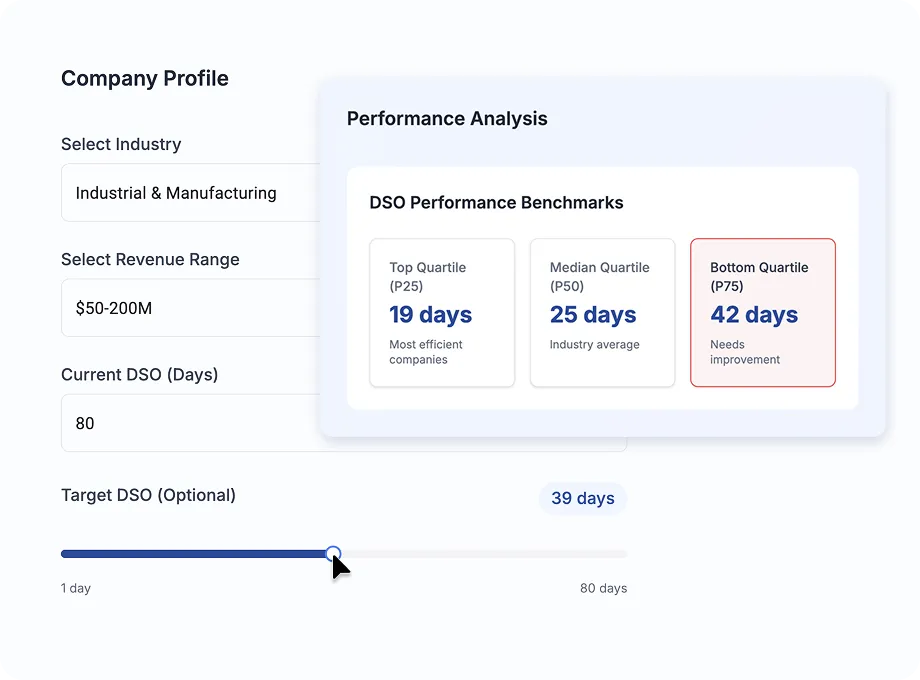Viewport: 920px width, 680px height.
Task: Click the Current DSO input showing 80
Action: click(x=191, y=423)
